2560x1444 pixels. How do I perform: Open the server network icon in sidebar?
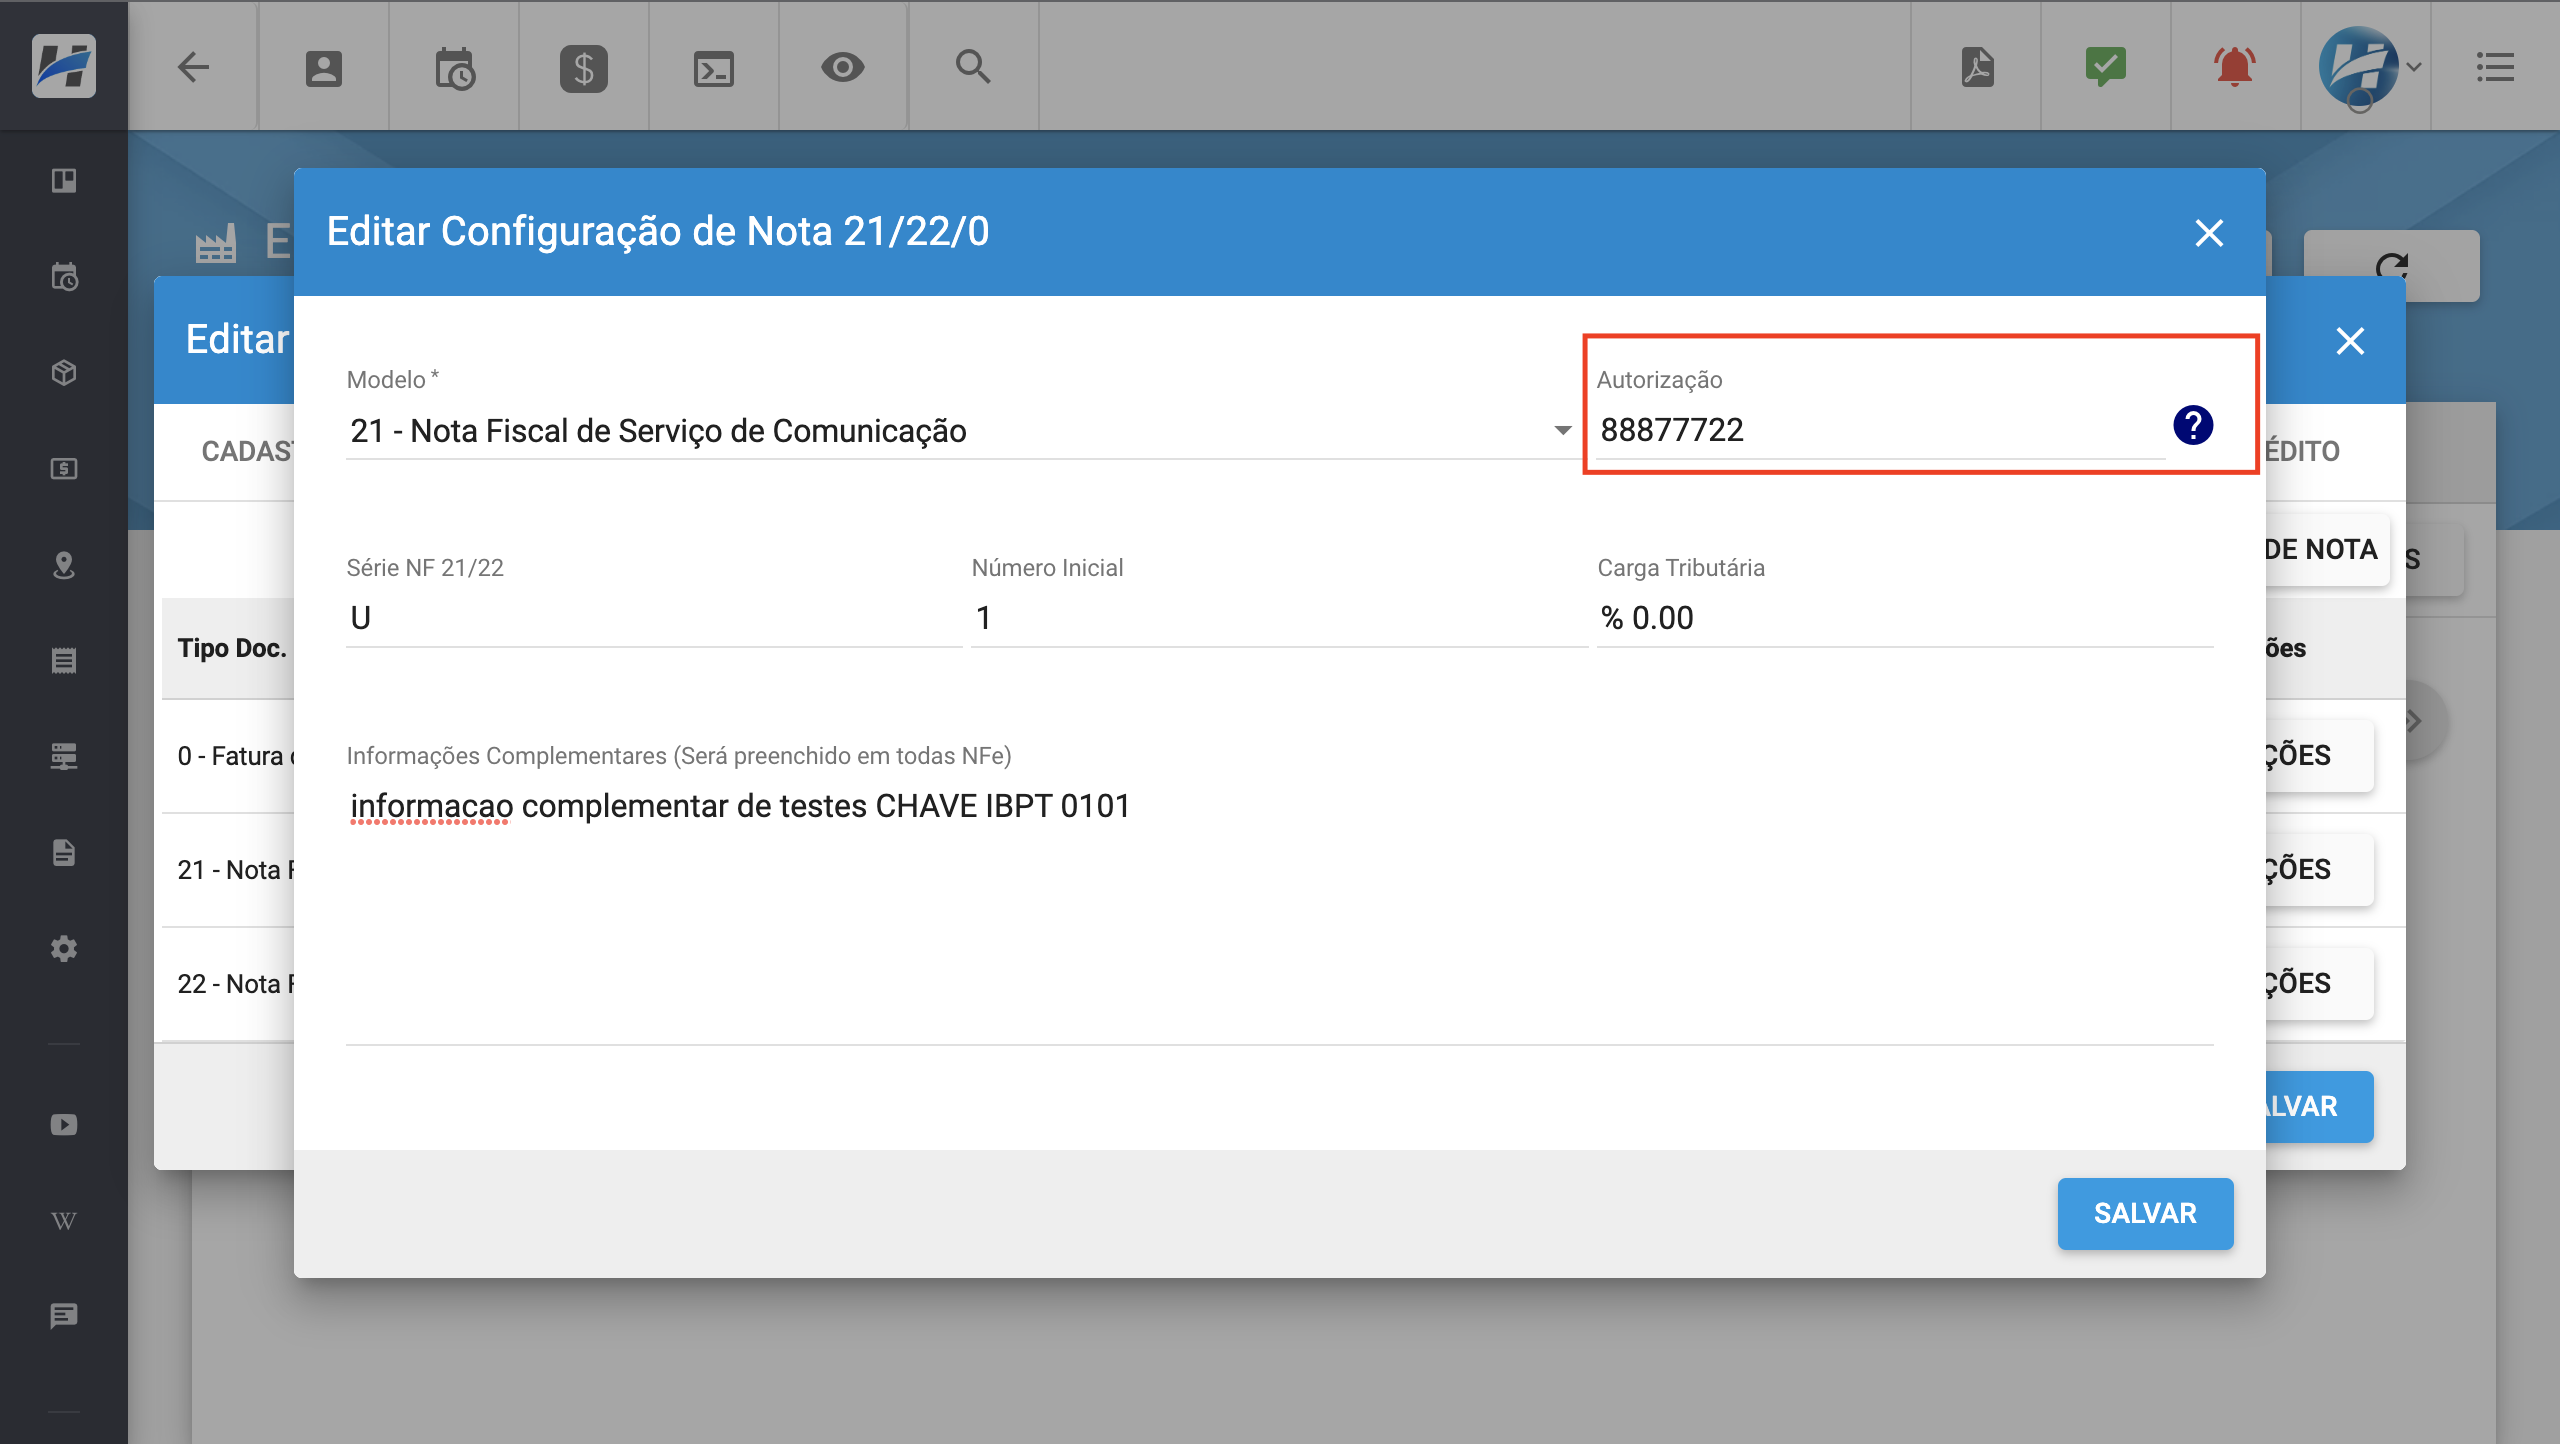tap(64, 756)
